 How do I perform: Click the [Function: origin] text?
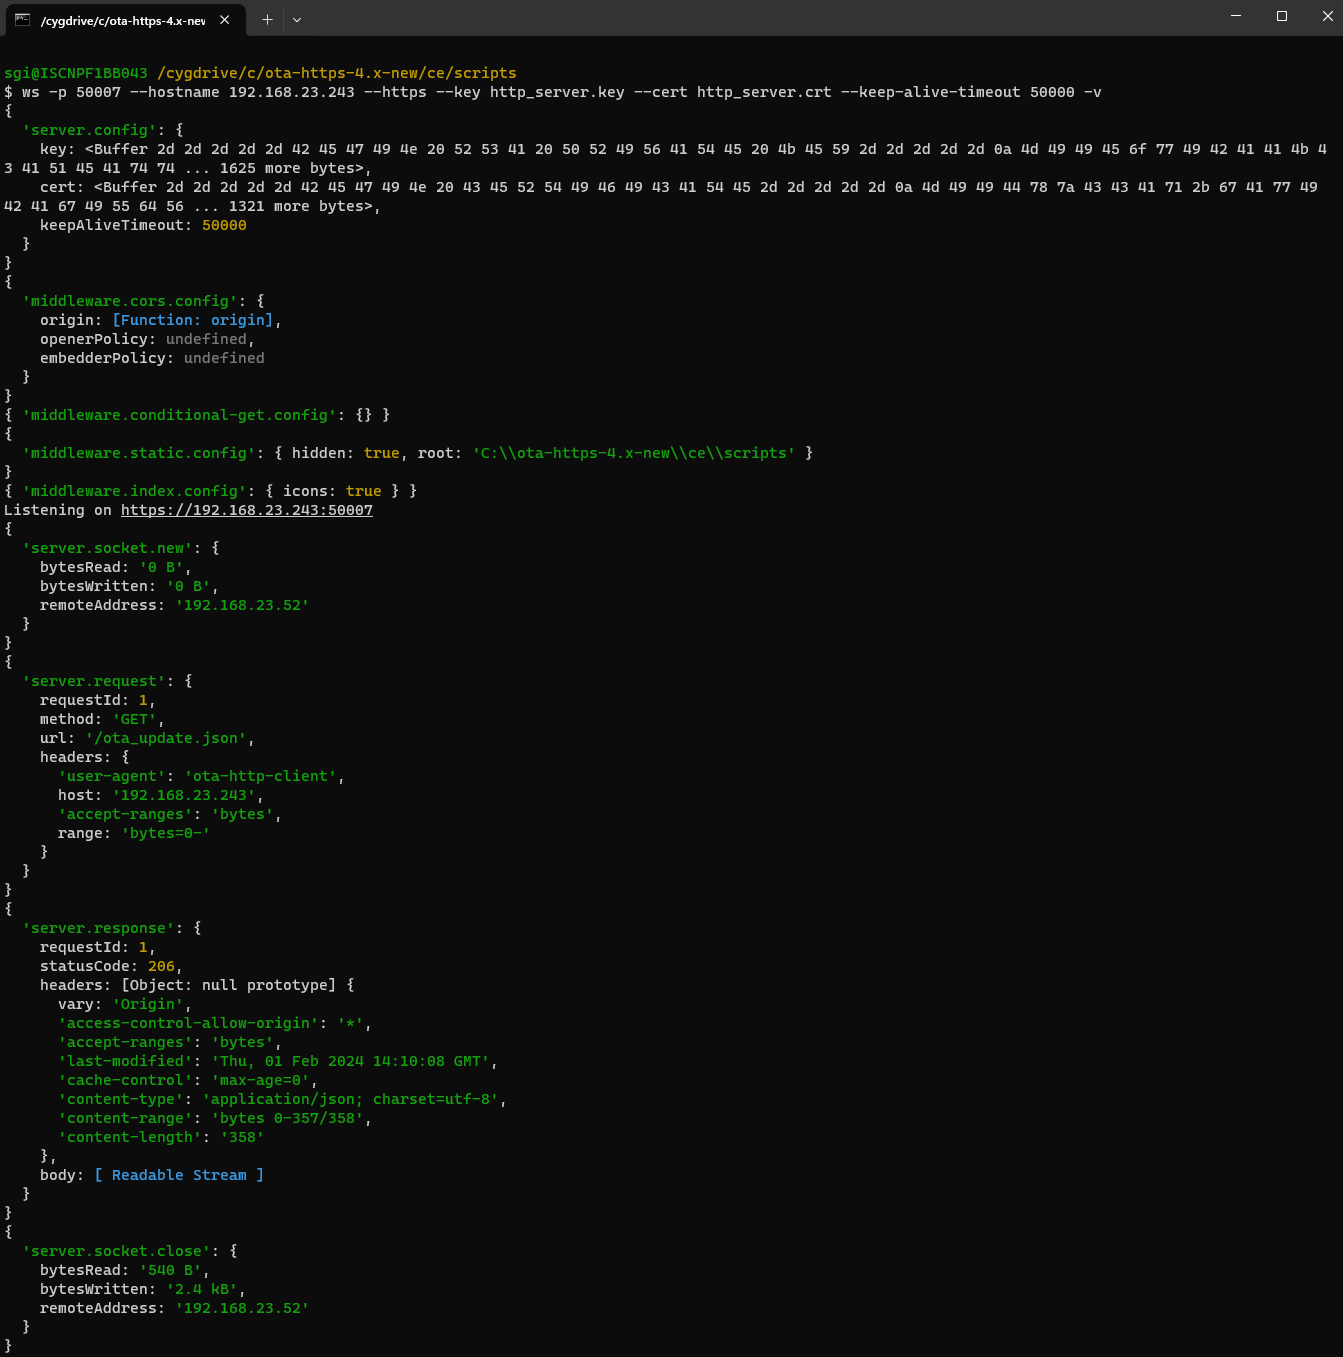pos(193,320)
